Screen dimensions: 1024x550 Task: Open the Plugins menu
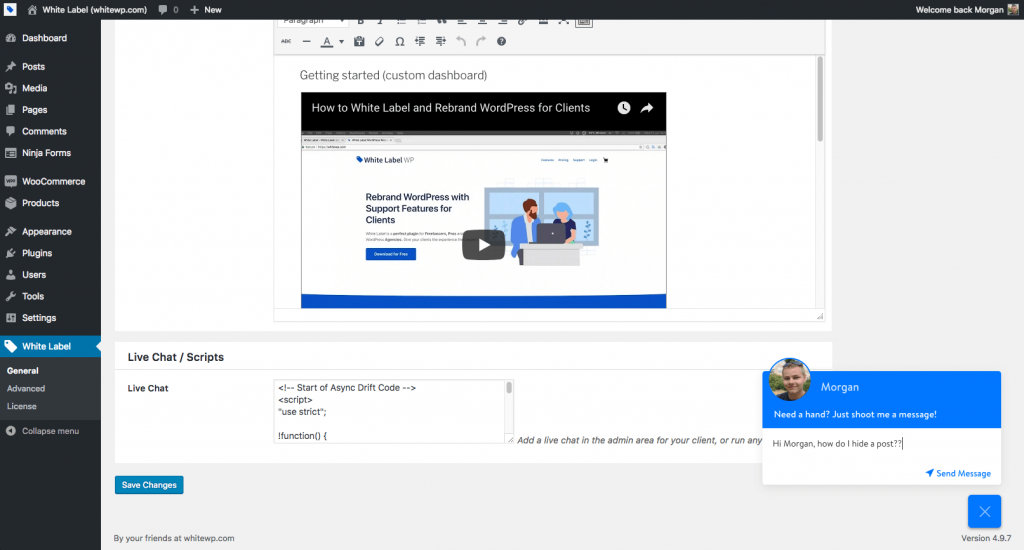50,253
